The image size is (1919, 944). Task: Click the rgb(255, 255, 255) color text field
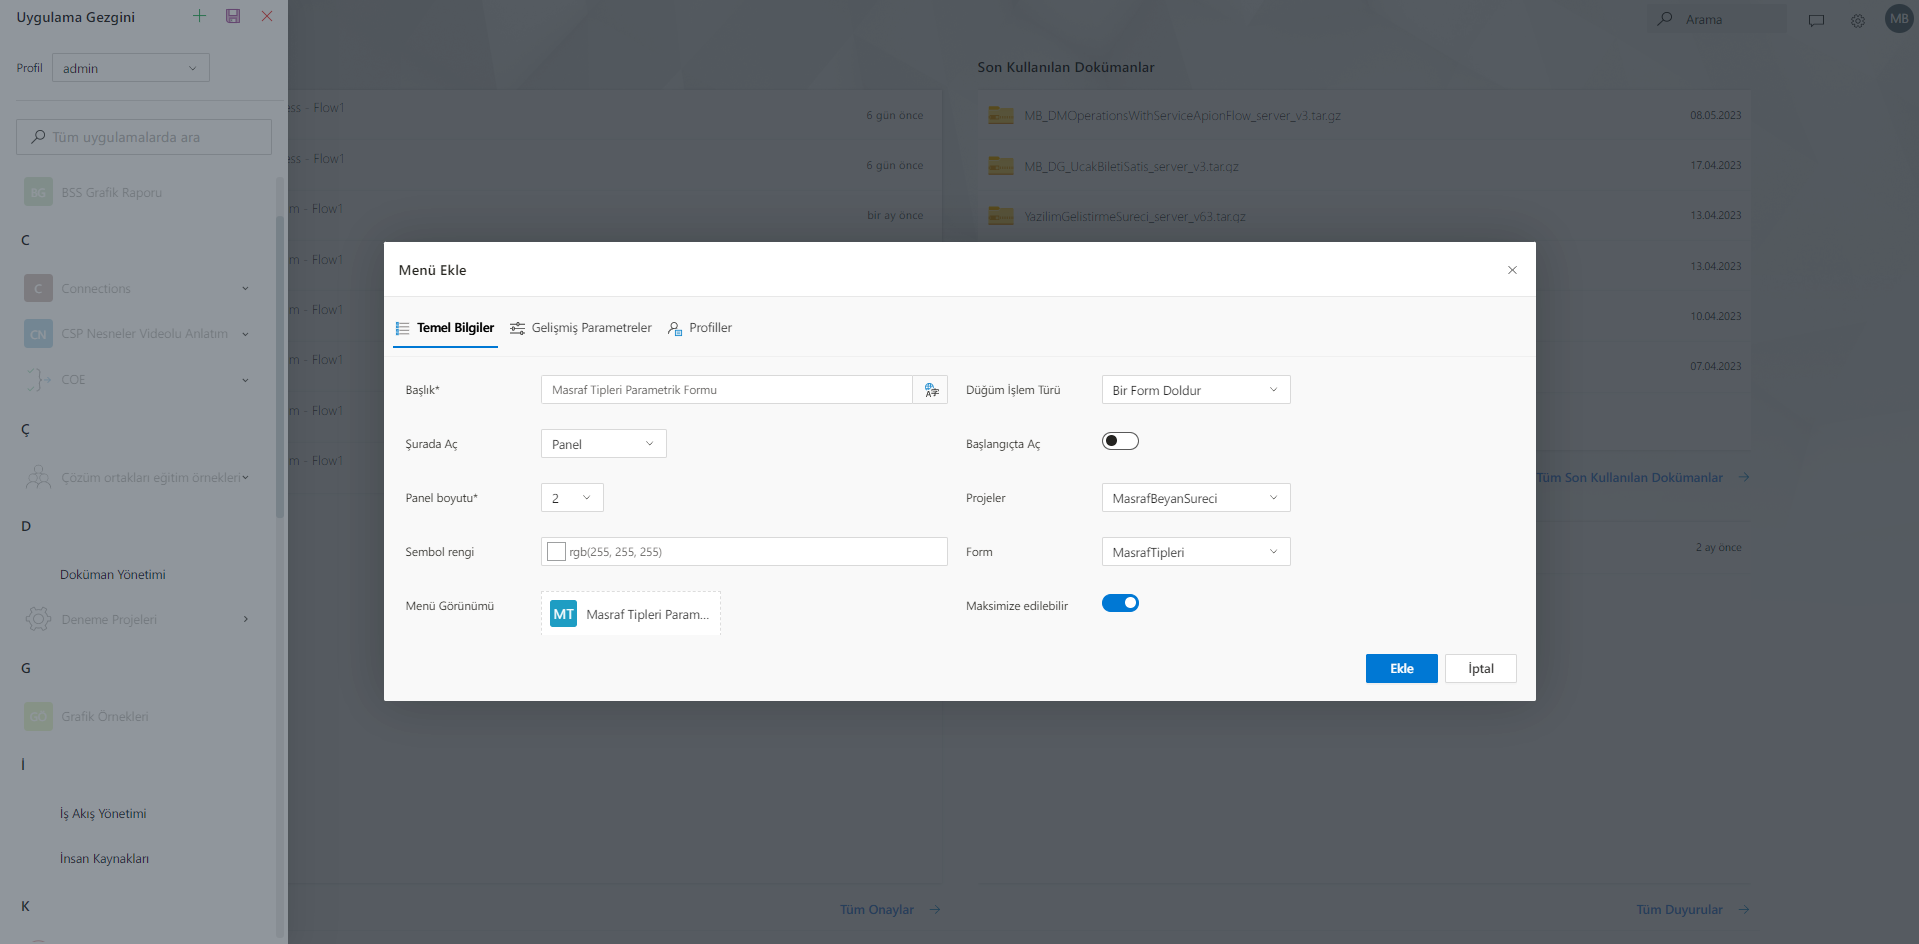click(x=744, y=552)
